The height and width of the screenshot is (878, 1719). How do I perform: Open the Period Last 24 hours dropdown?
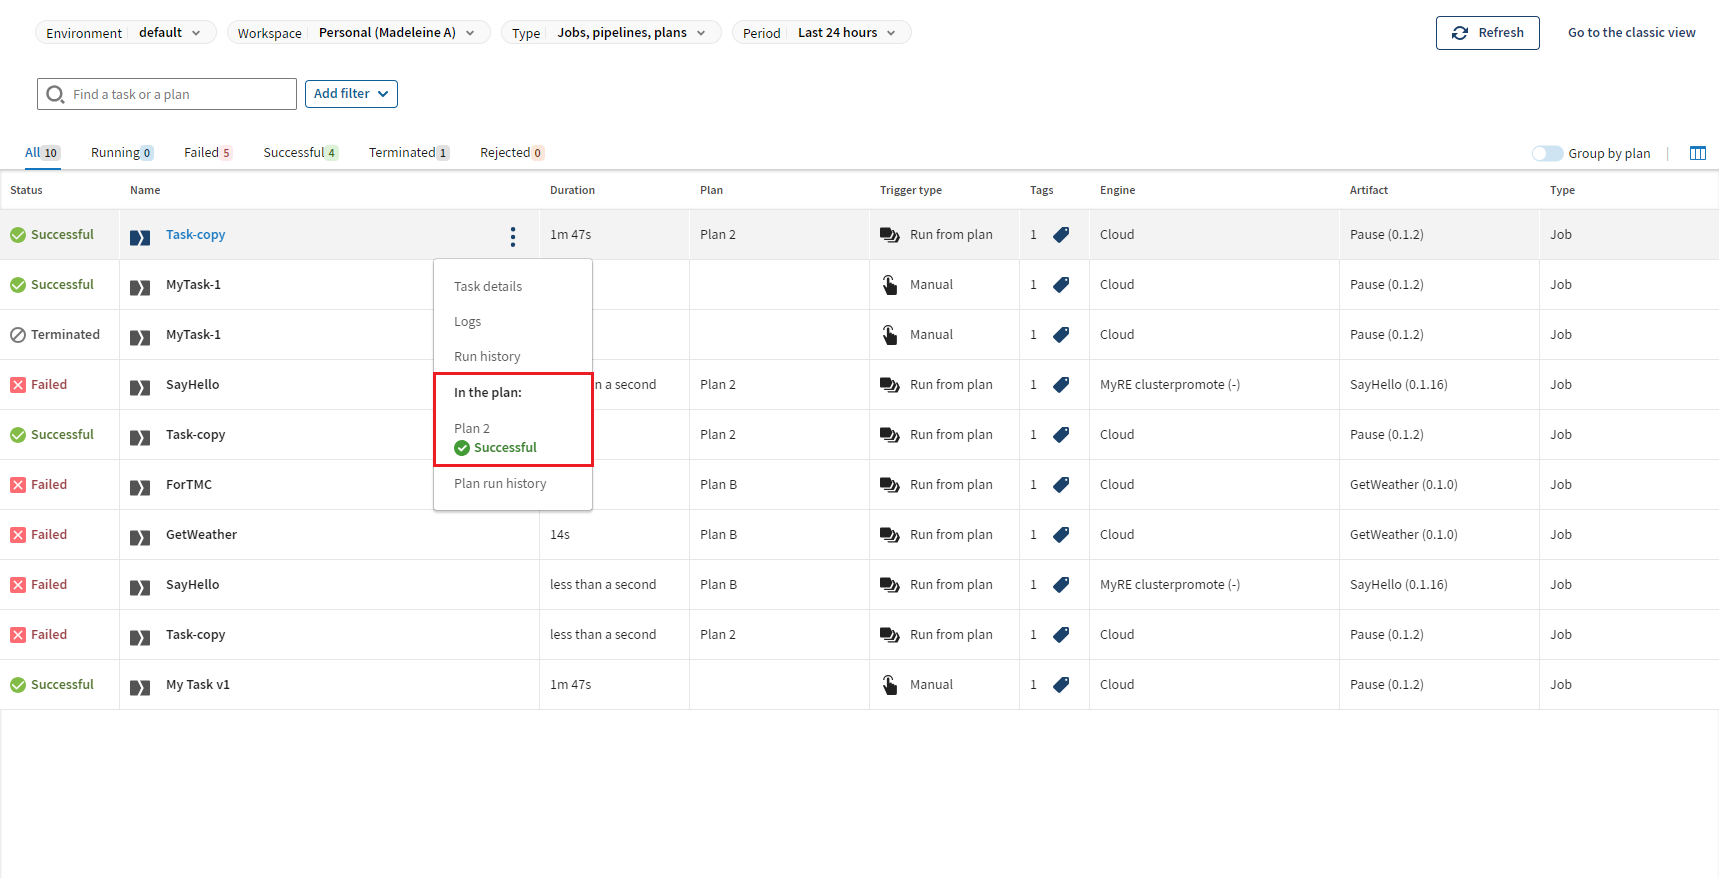[821, 33]
